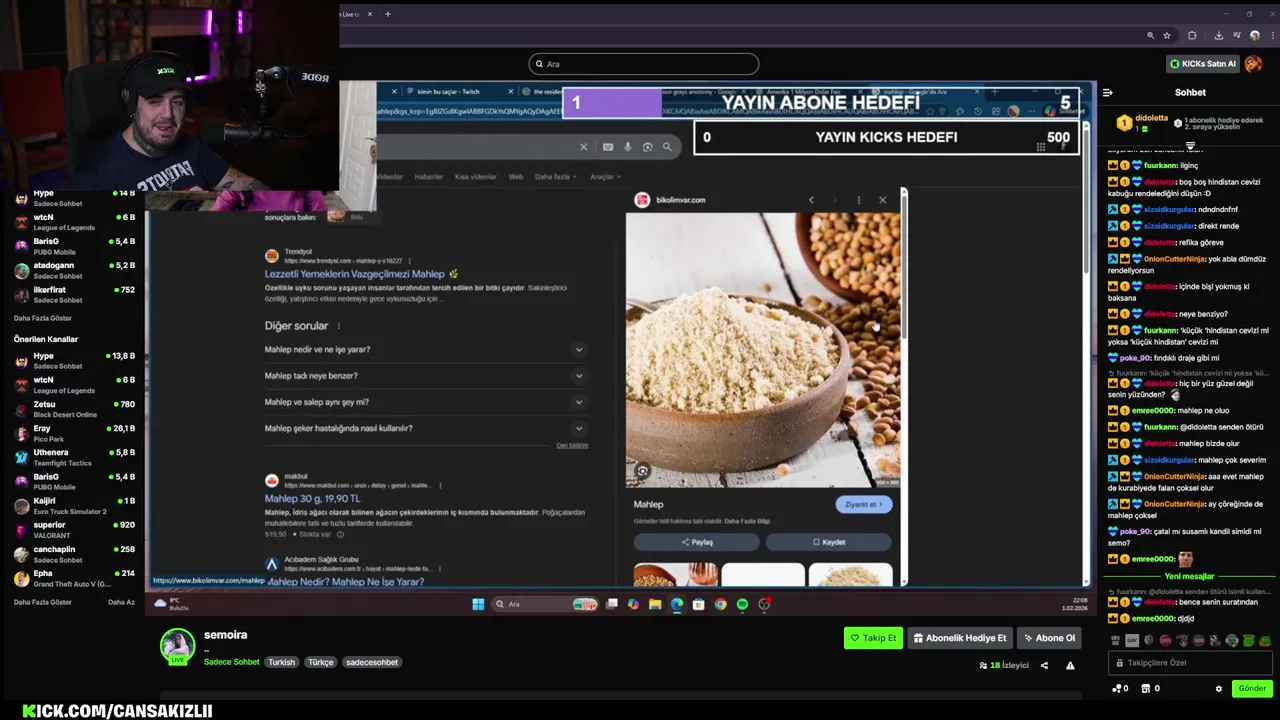Image resolution: width=1280 pixels, height=720 pixels.
Task: Open the Uthenera Teamfight Tactics channel
Action: coord(75,457)
